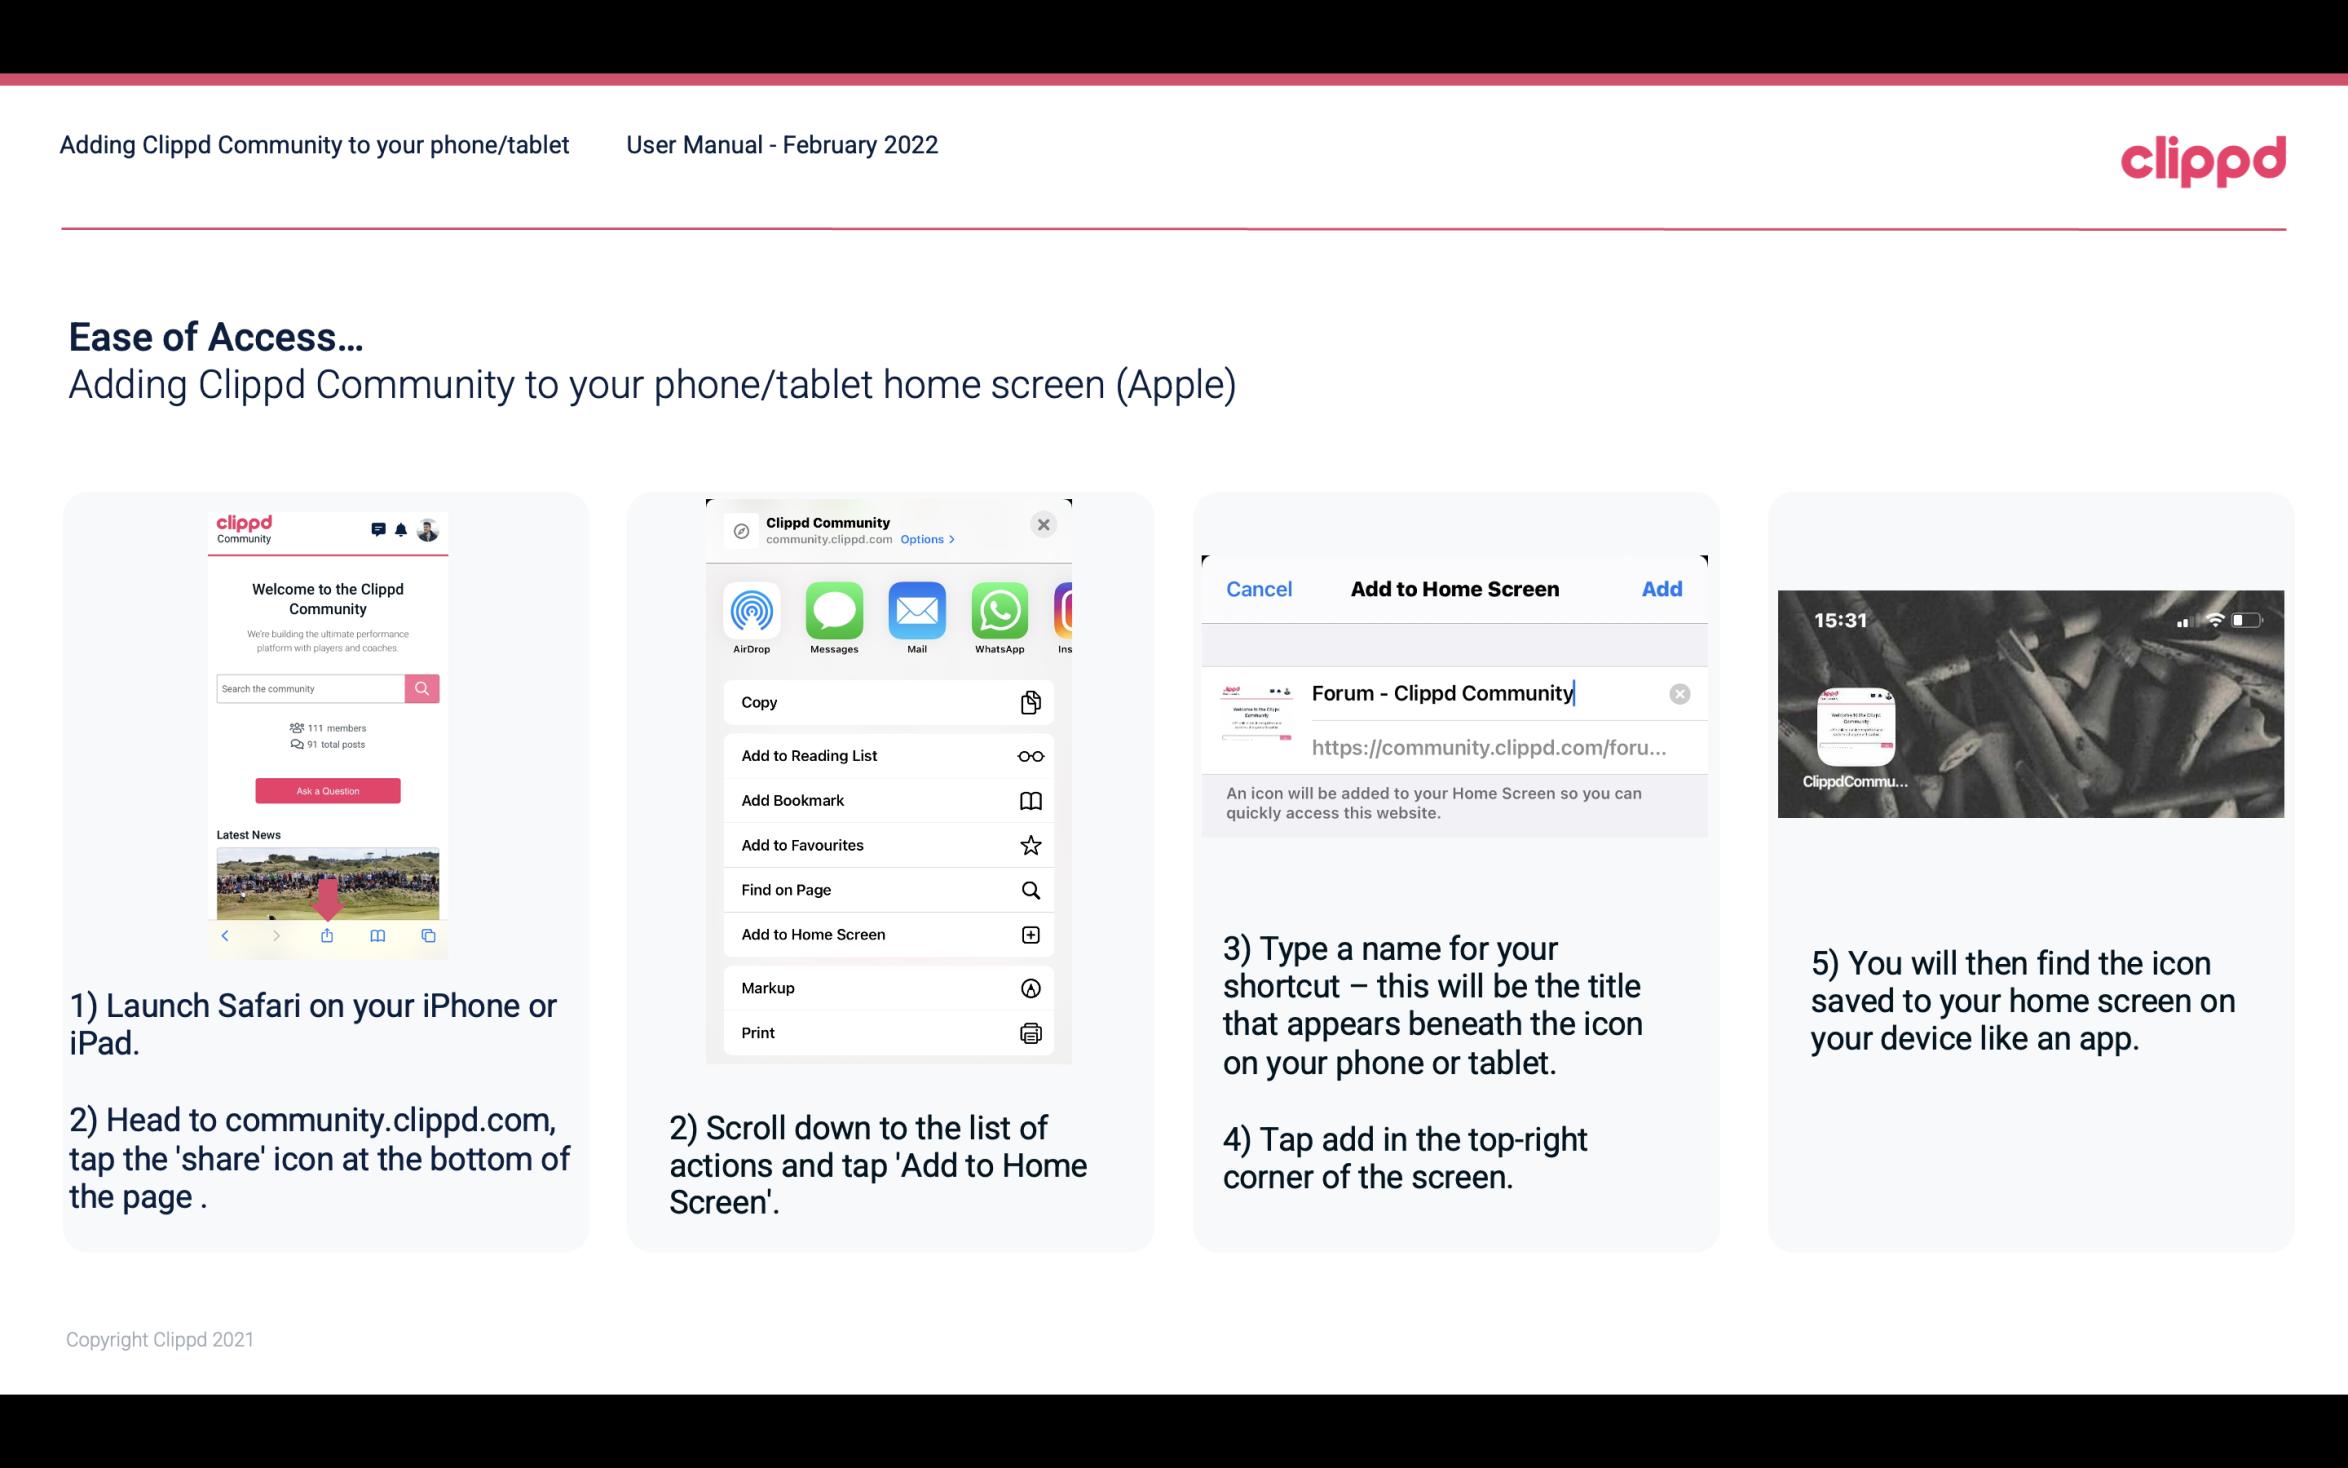The height and width of the screenshot is (1468, 2348).
Task: Tap the Cancel button on home screen dialog
Action: [x=1259, y=587]
